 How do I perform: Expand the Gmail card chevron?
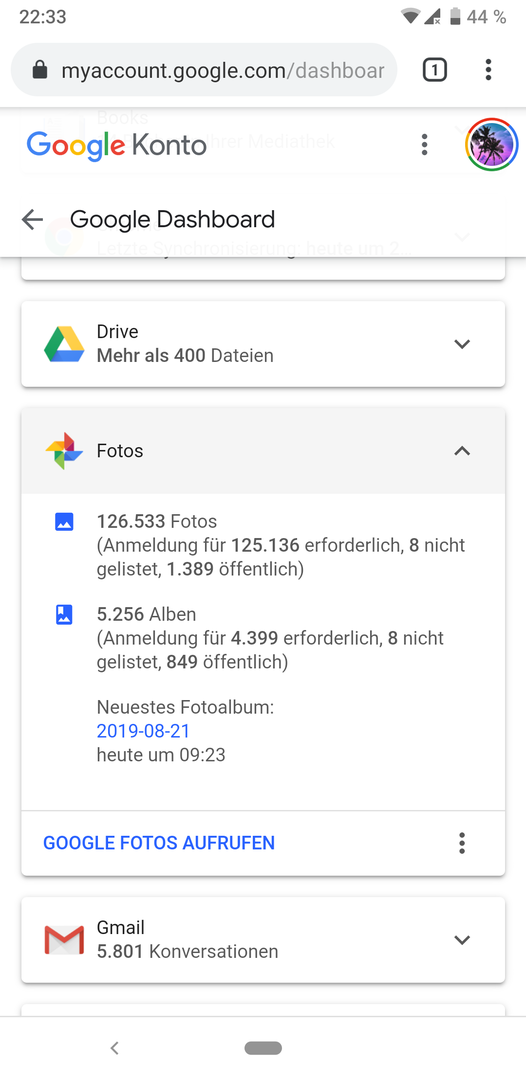coord(462,939)
